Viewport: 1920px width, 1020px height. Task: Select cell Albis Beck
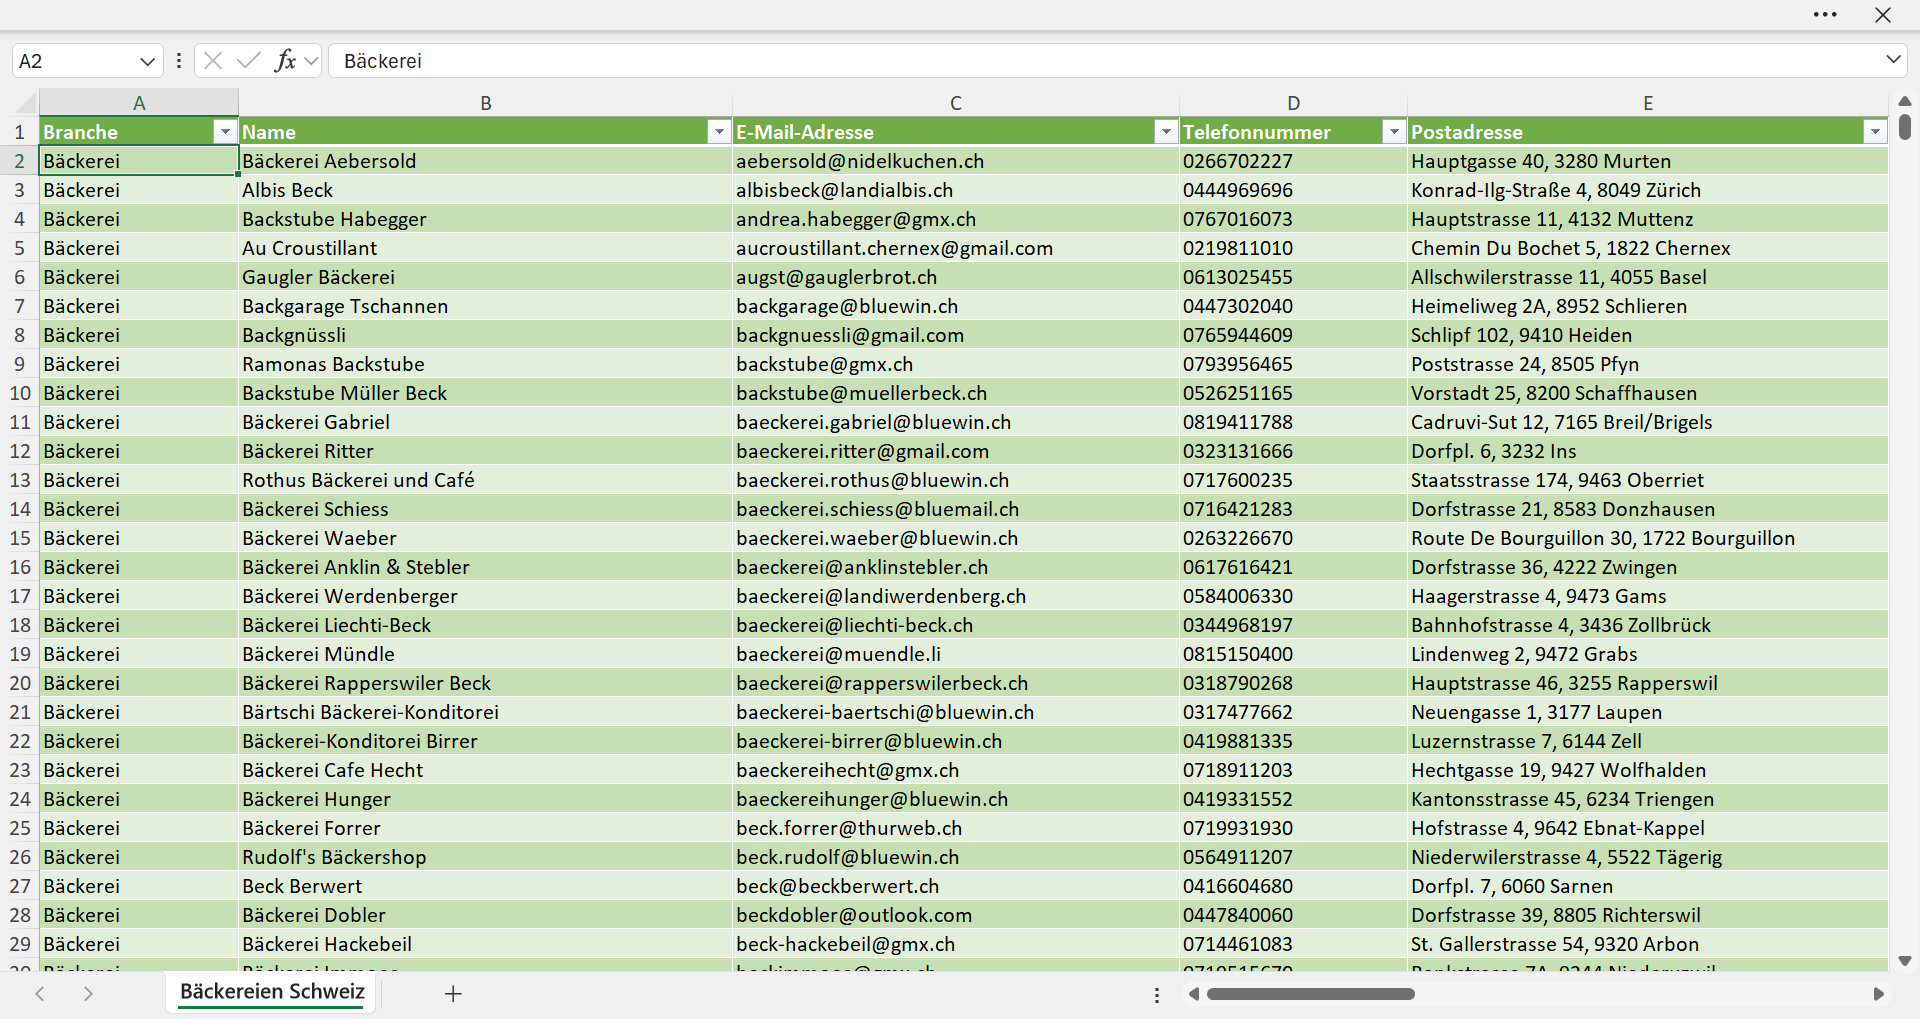click(485, 190)
